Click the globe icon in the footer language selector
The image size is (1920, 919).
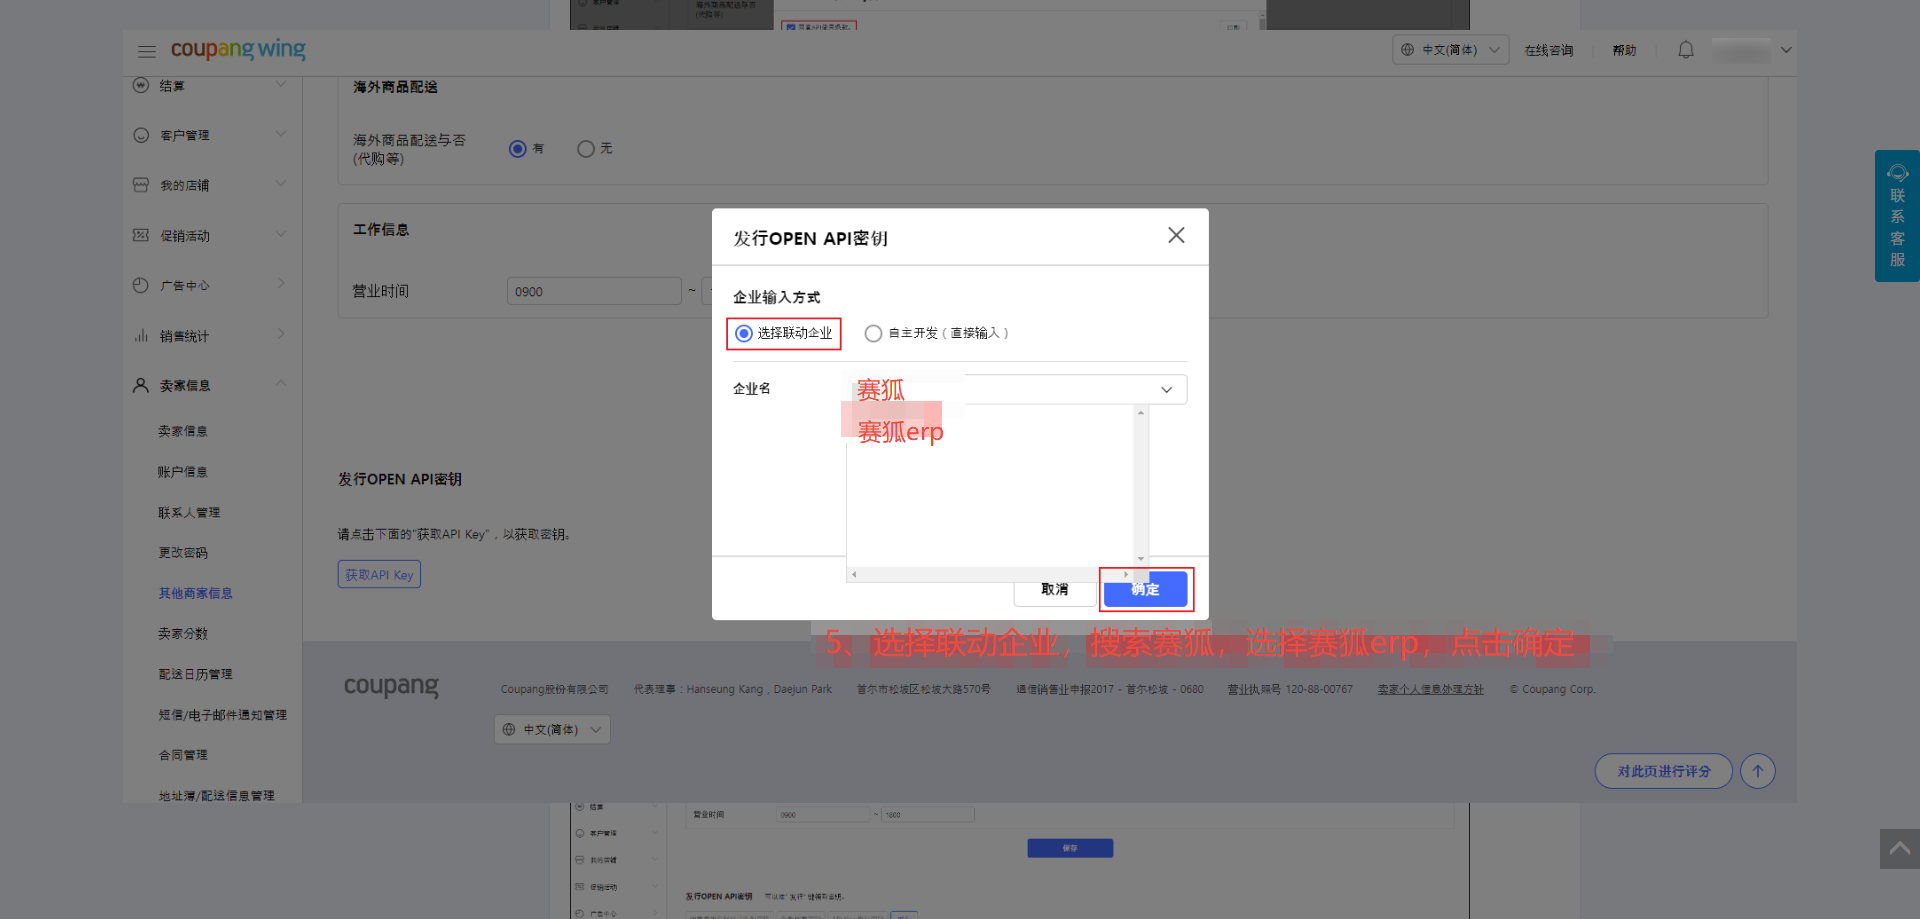coord(509,730)
